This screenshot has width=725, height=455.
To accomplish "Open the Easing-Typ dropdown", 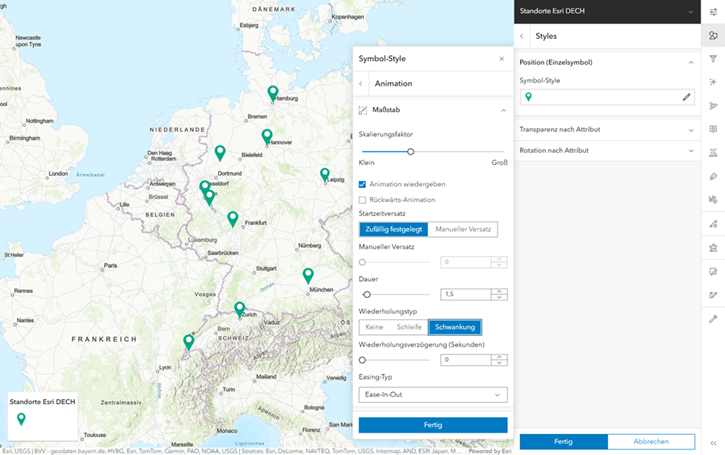I will (x=433, y=395).
